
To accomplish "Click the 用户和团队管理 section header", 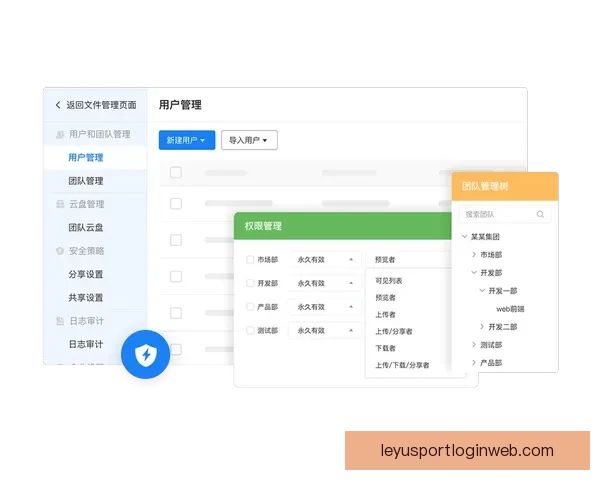I will click(99, 134).
